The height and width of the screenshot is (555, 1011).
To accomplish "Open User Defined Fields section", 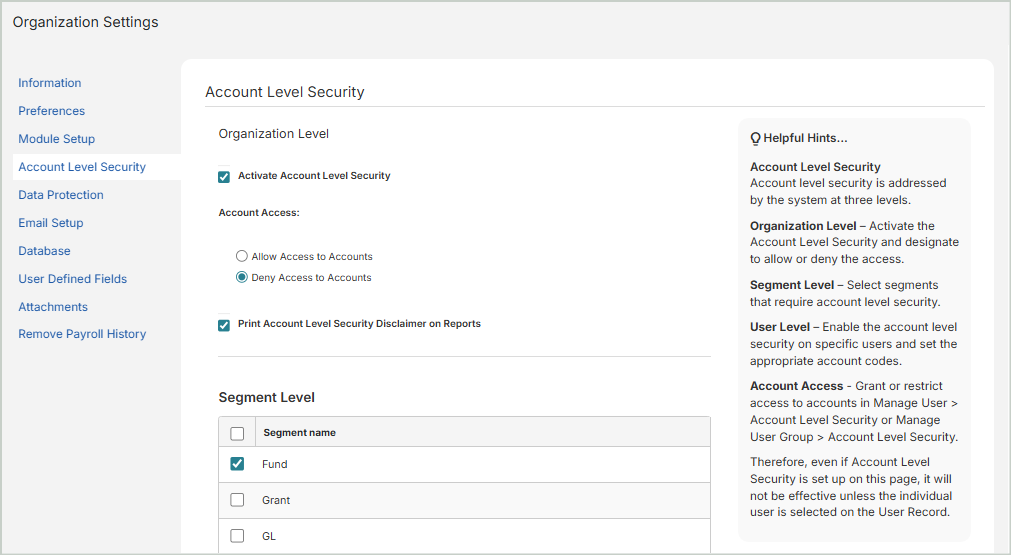I will [73, 279].
